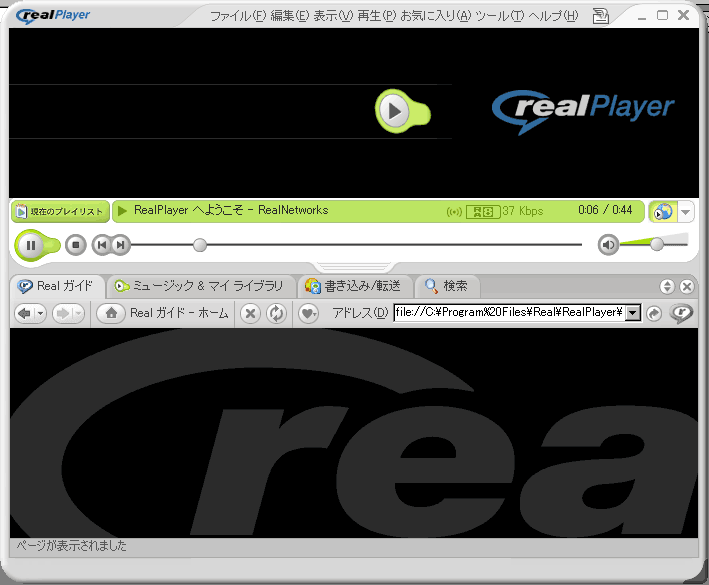
Task: Switch to the Real ガイド tab
Action: click(57, 286)
